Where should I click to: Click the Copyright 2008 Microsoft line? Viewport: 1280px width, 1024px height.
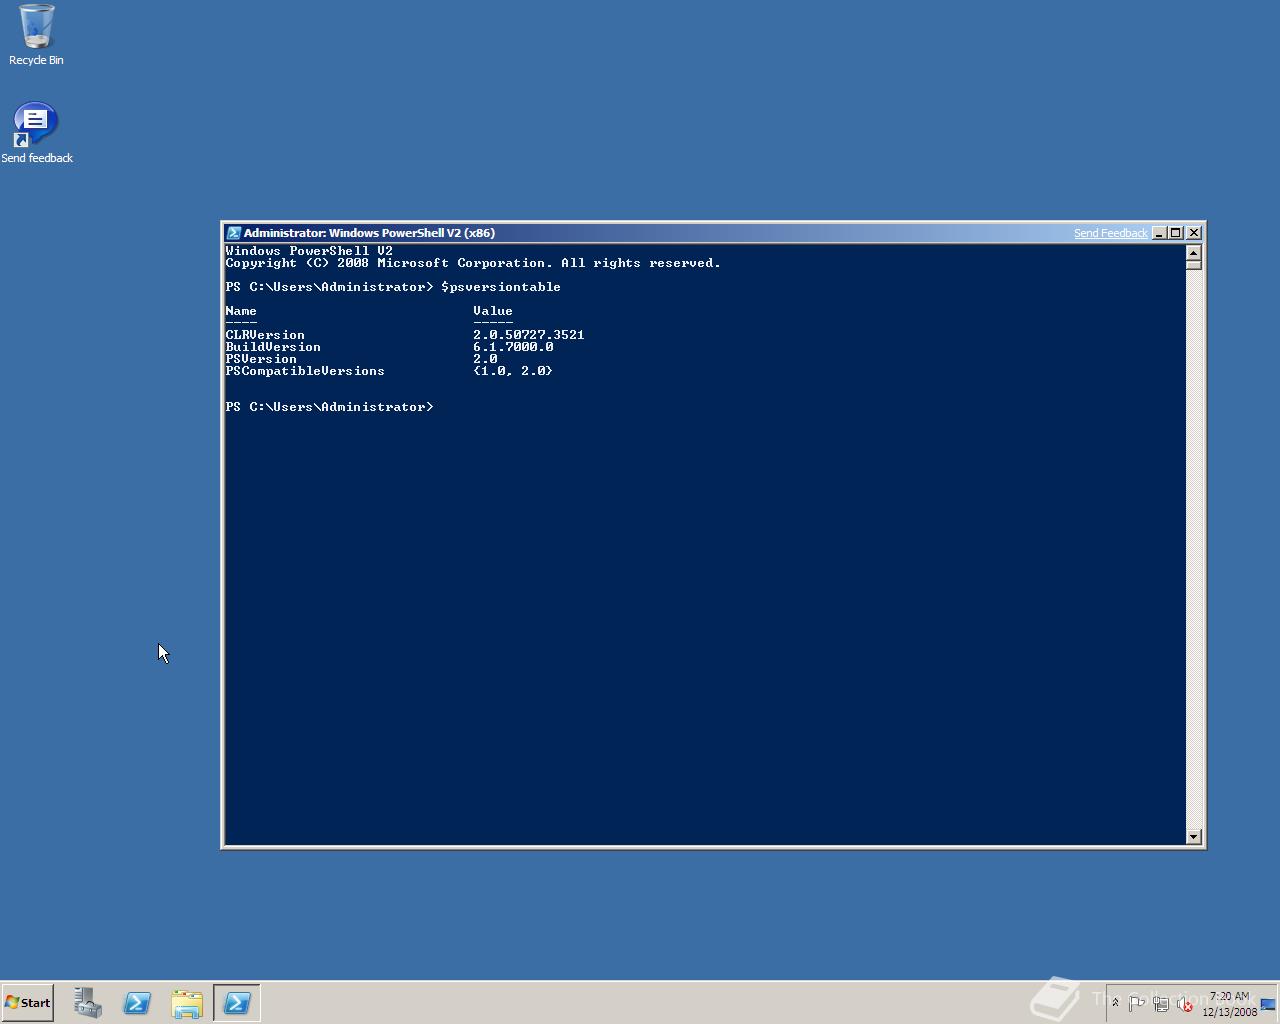(473, 263)
